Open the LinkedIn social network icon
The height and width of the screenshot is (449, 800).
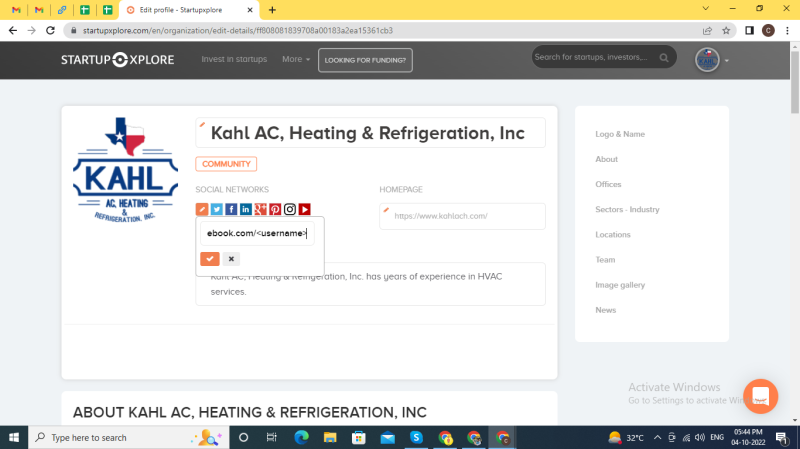245,209
